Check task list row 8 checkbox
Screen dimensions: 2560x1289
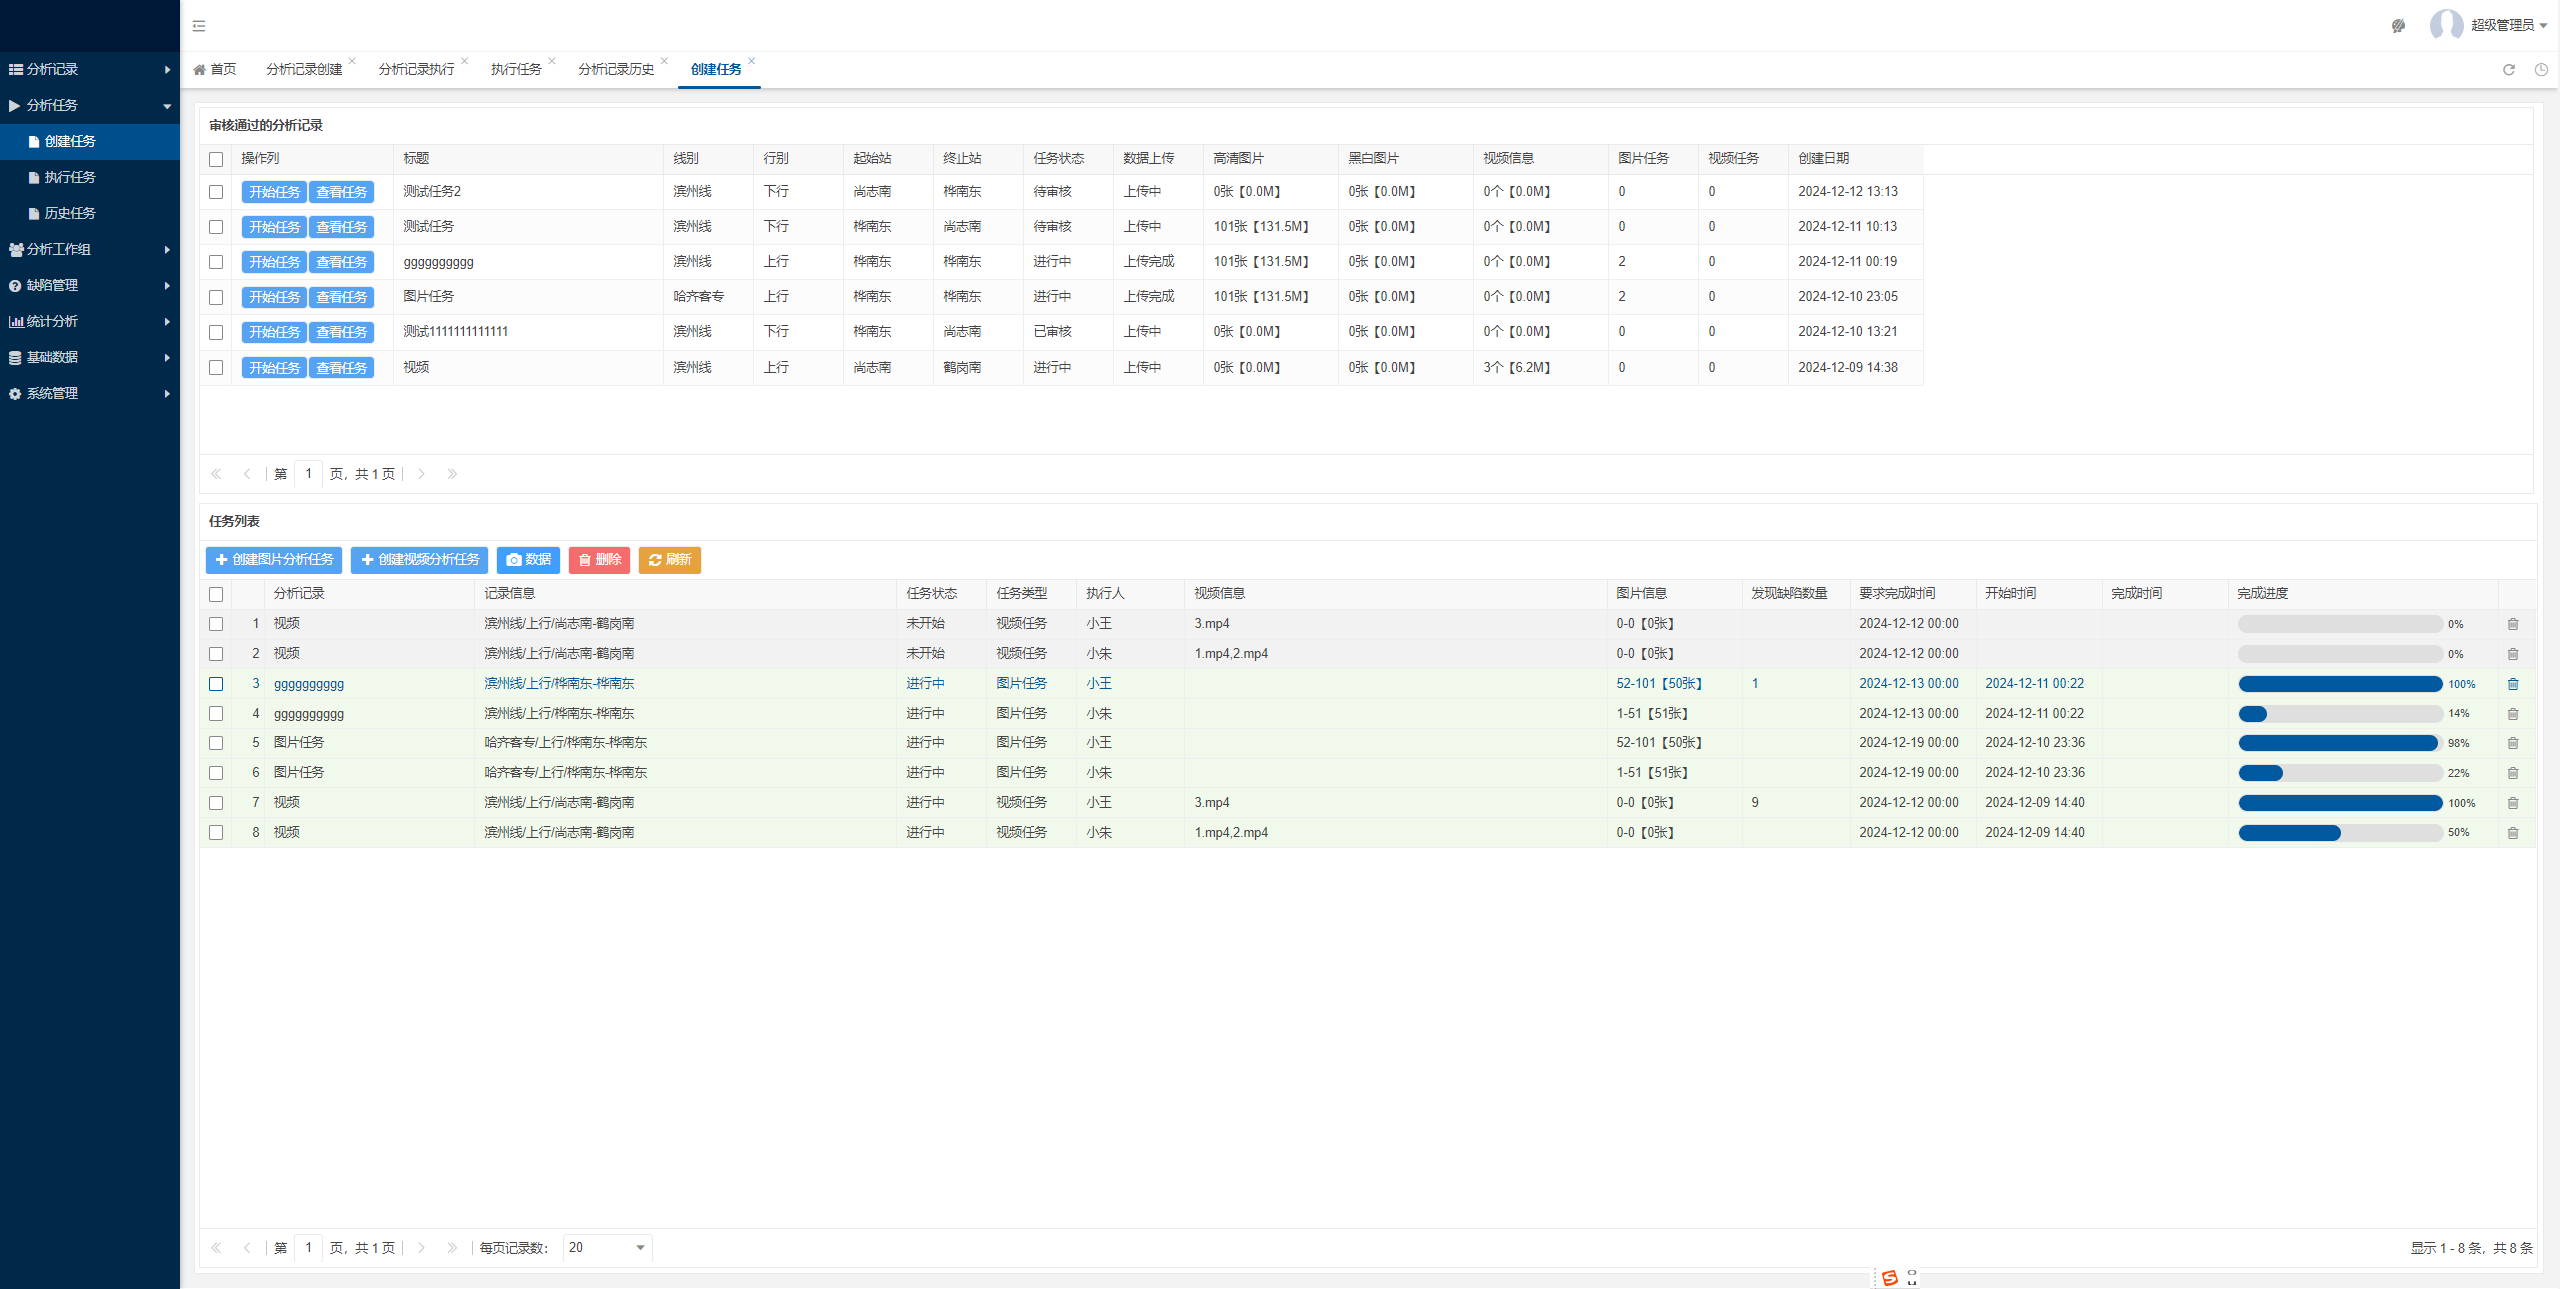click(x=216, y=833)
